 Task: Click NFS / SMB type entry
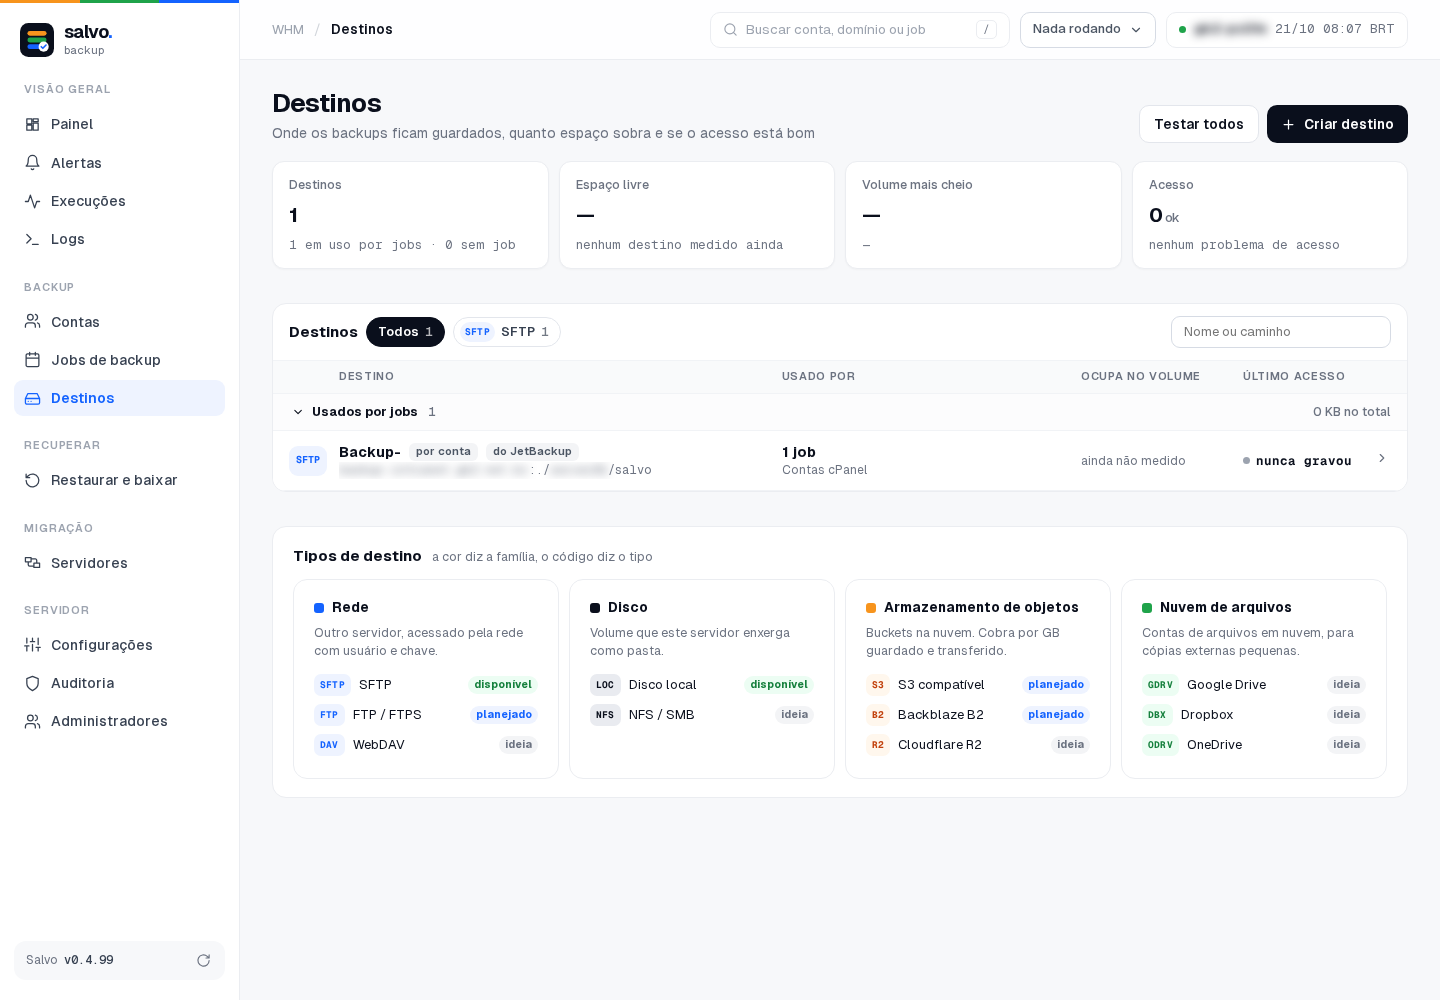tap(702, 715)
